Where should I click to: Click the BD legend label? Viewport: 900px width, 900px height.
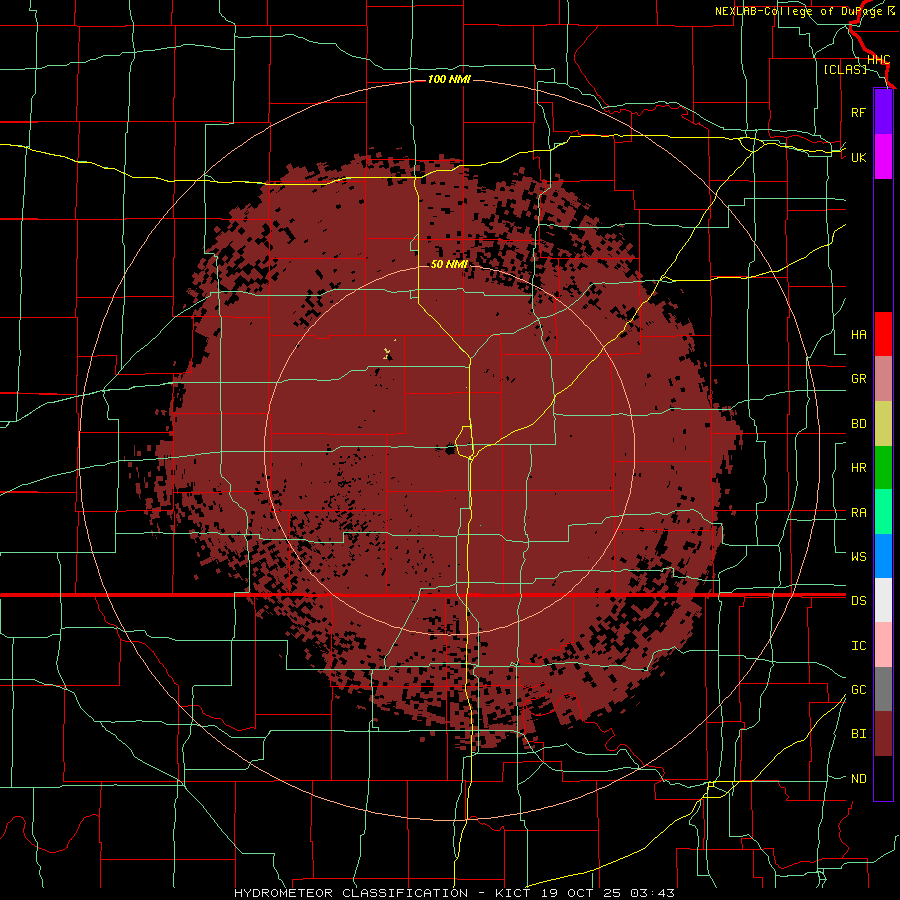point(858,424)
